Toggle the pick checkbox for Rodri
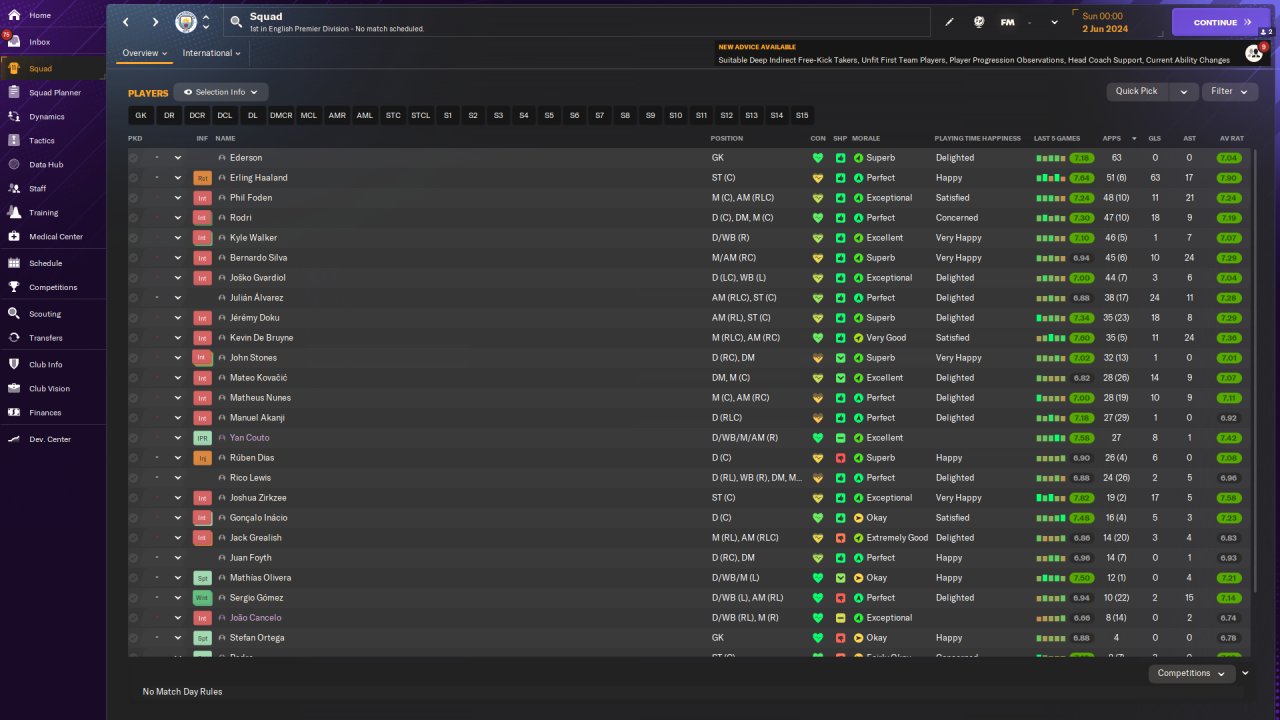 pyautogui.click(x=133, y=218)
